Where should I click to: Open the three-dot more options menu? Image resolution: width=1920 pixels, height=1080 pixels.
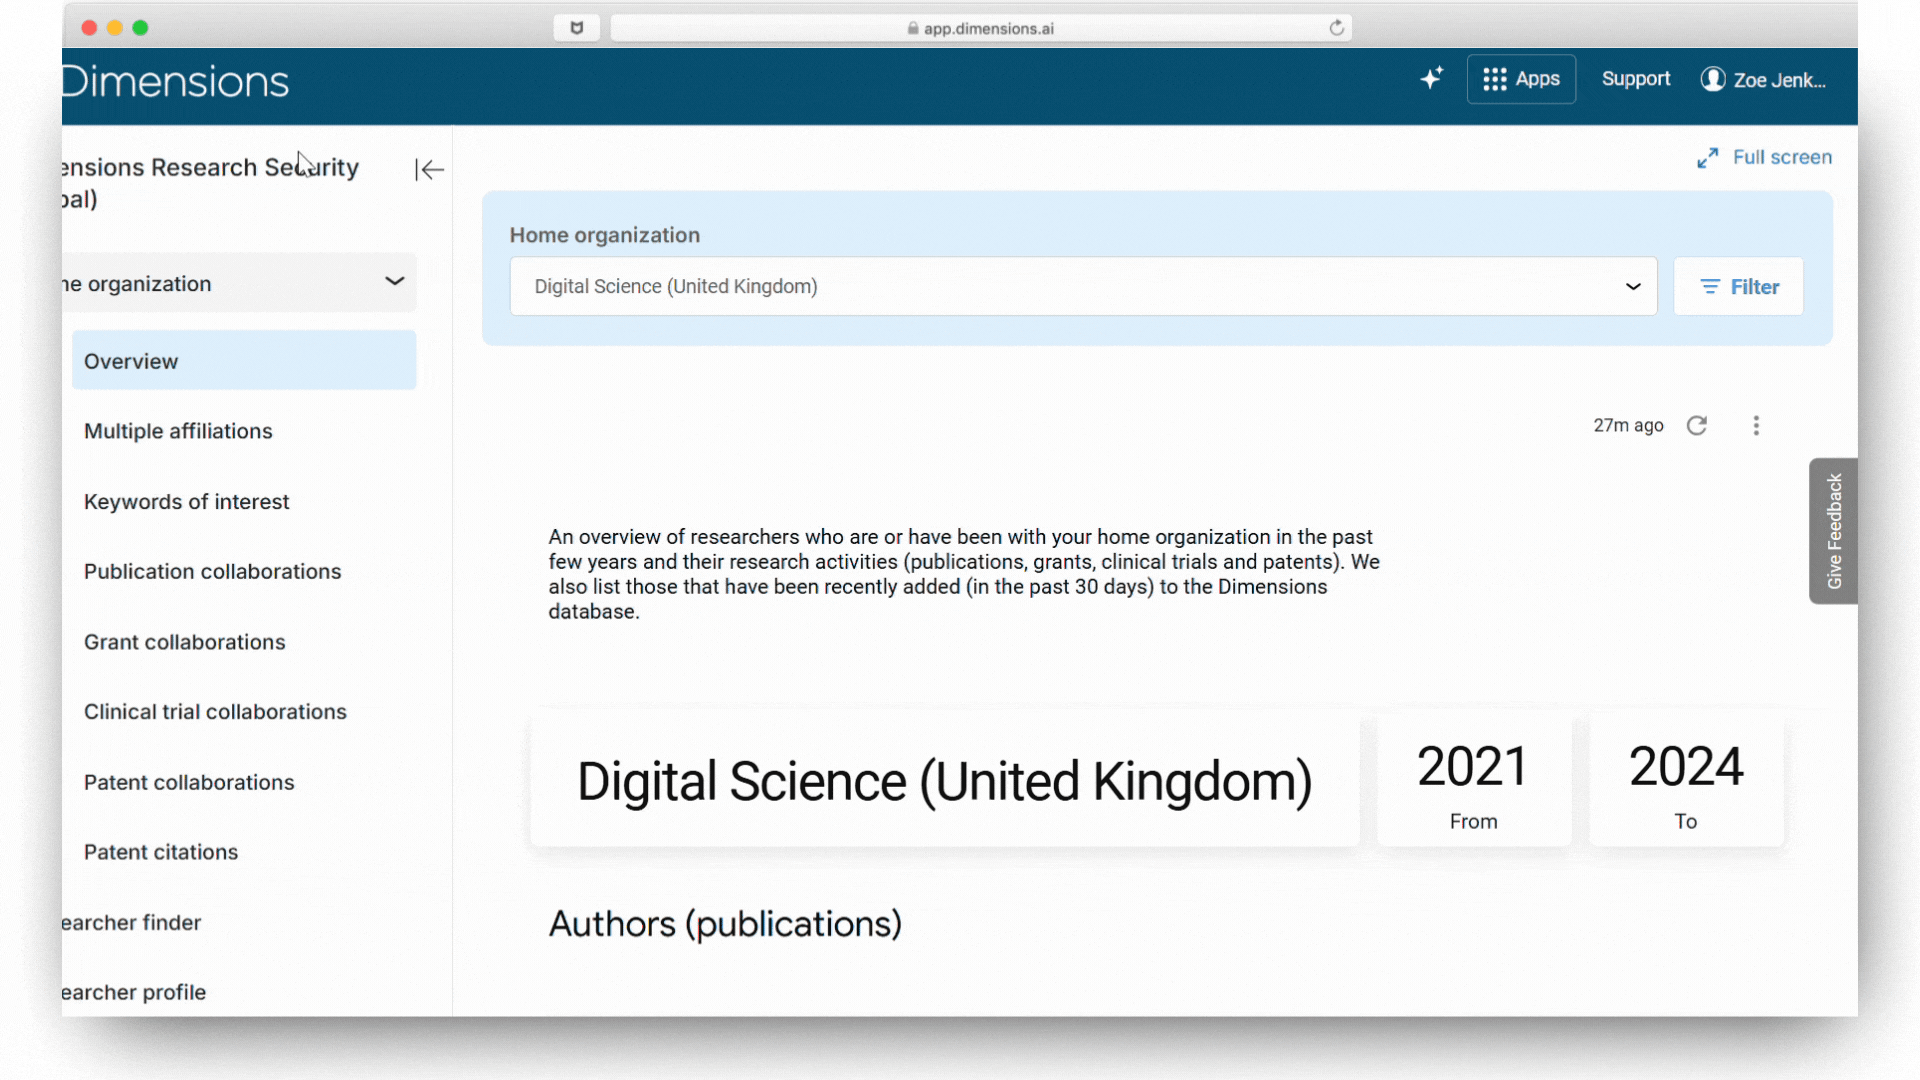pyautogui.click(x=1755, y=426)
